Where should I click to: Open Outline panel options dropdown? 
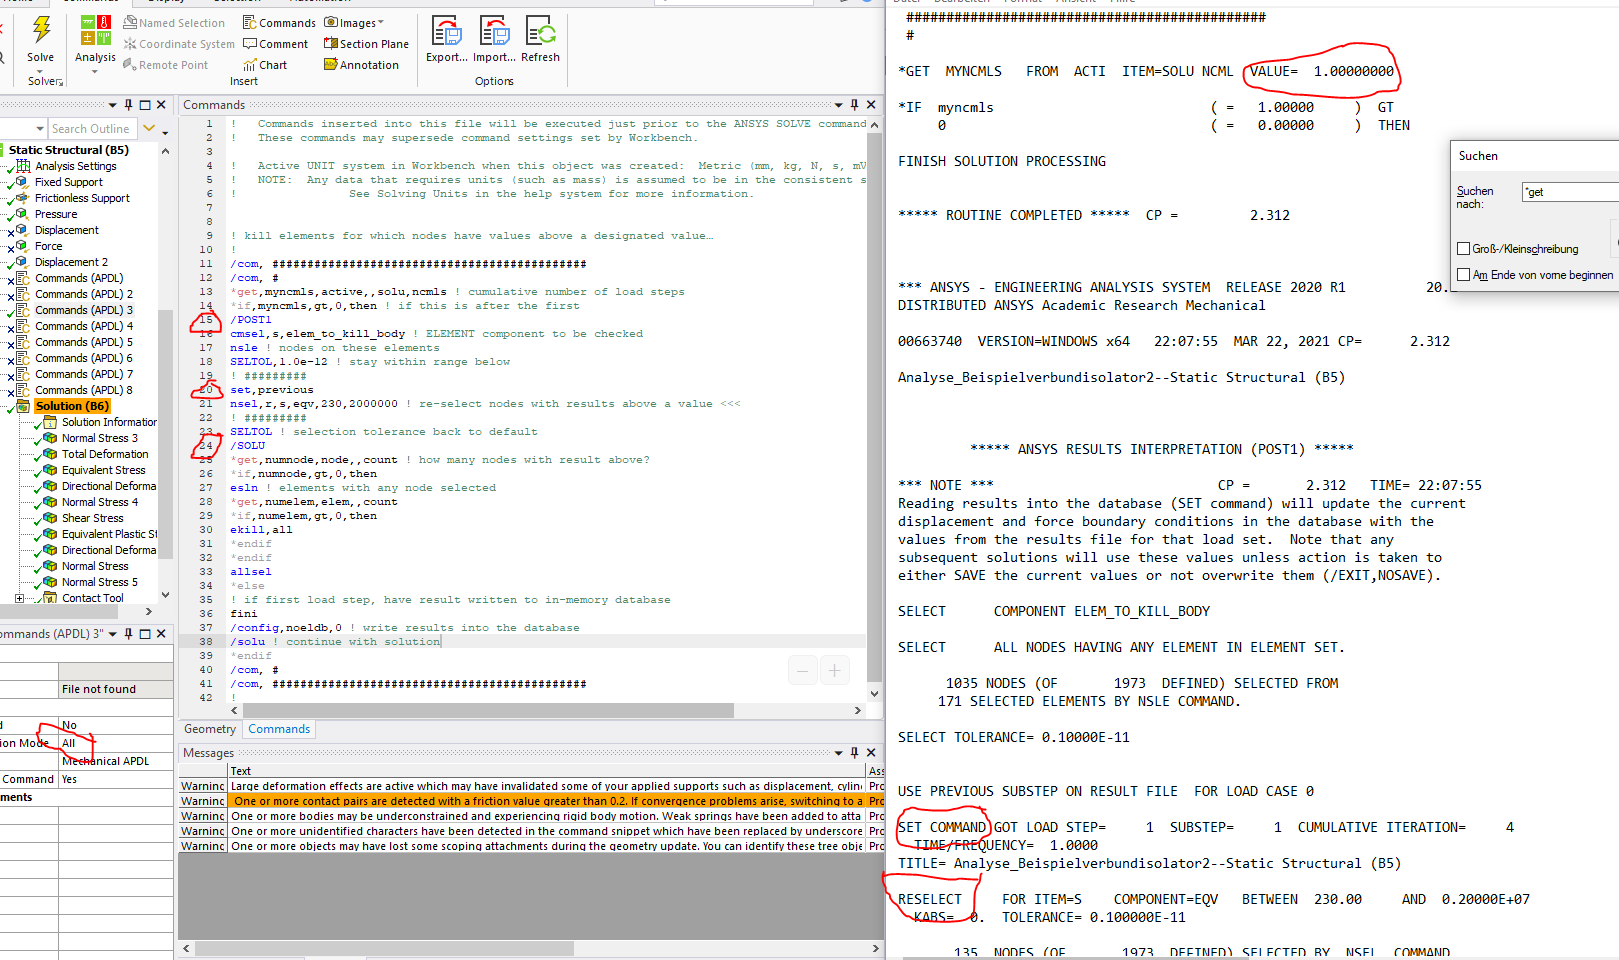point(112,104)
